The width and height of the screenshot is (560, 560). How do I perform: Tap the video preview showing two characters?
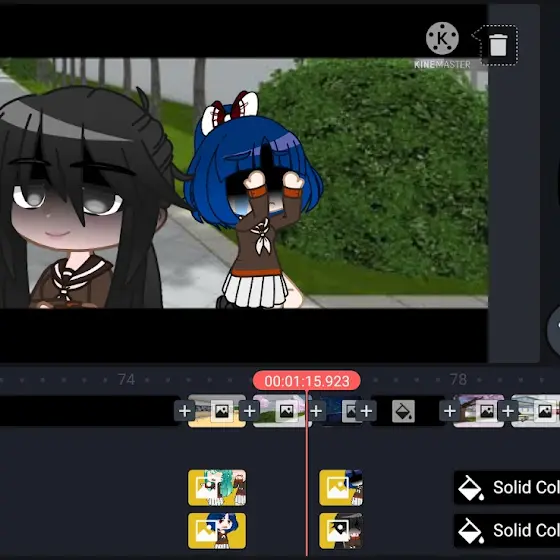(x=244, y=183)
